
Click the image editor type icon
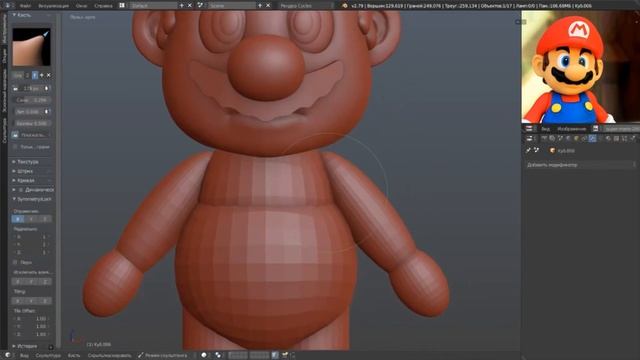click(x=529, y=129)
